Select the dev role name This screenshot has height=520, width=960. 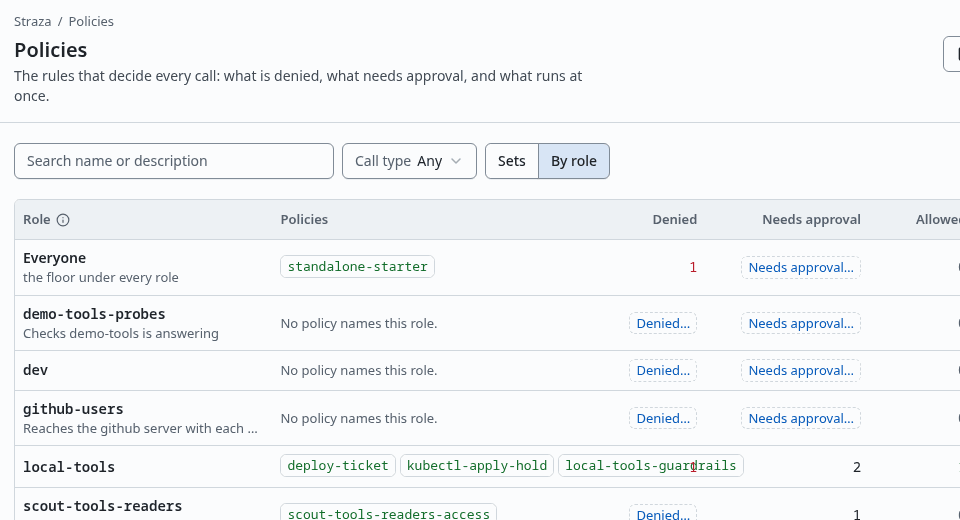[x=36, y=370]
